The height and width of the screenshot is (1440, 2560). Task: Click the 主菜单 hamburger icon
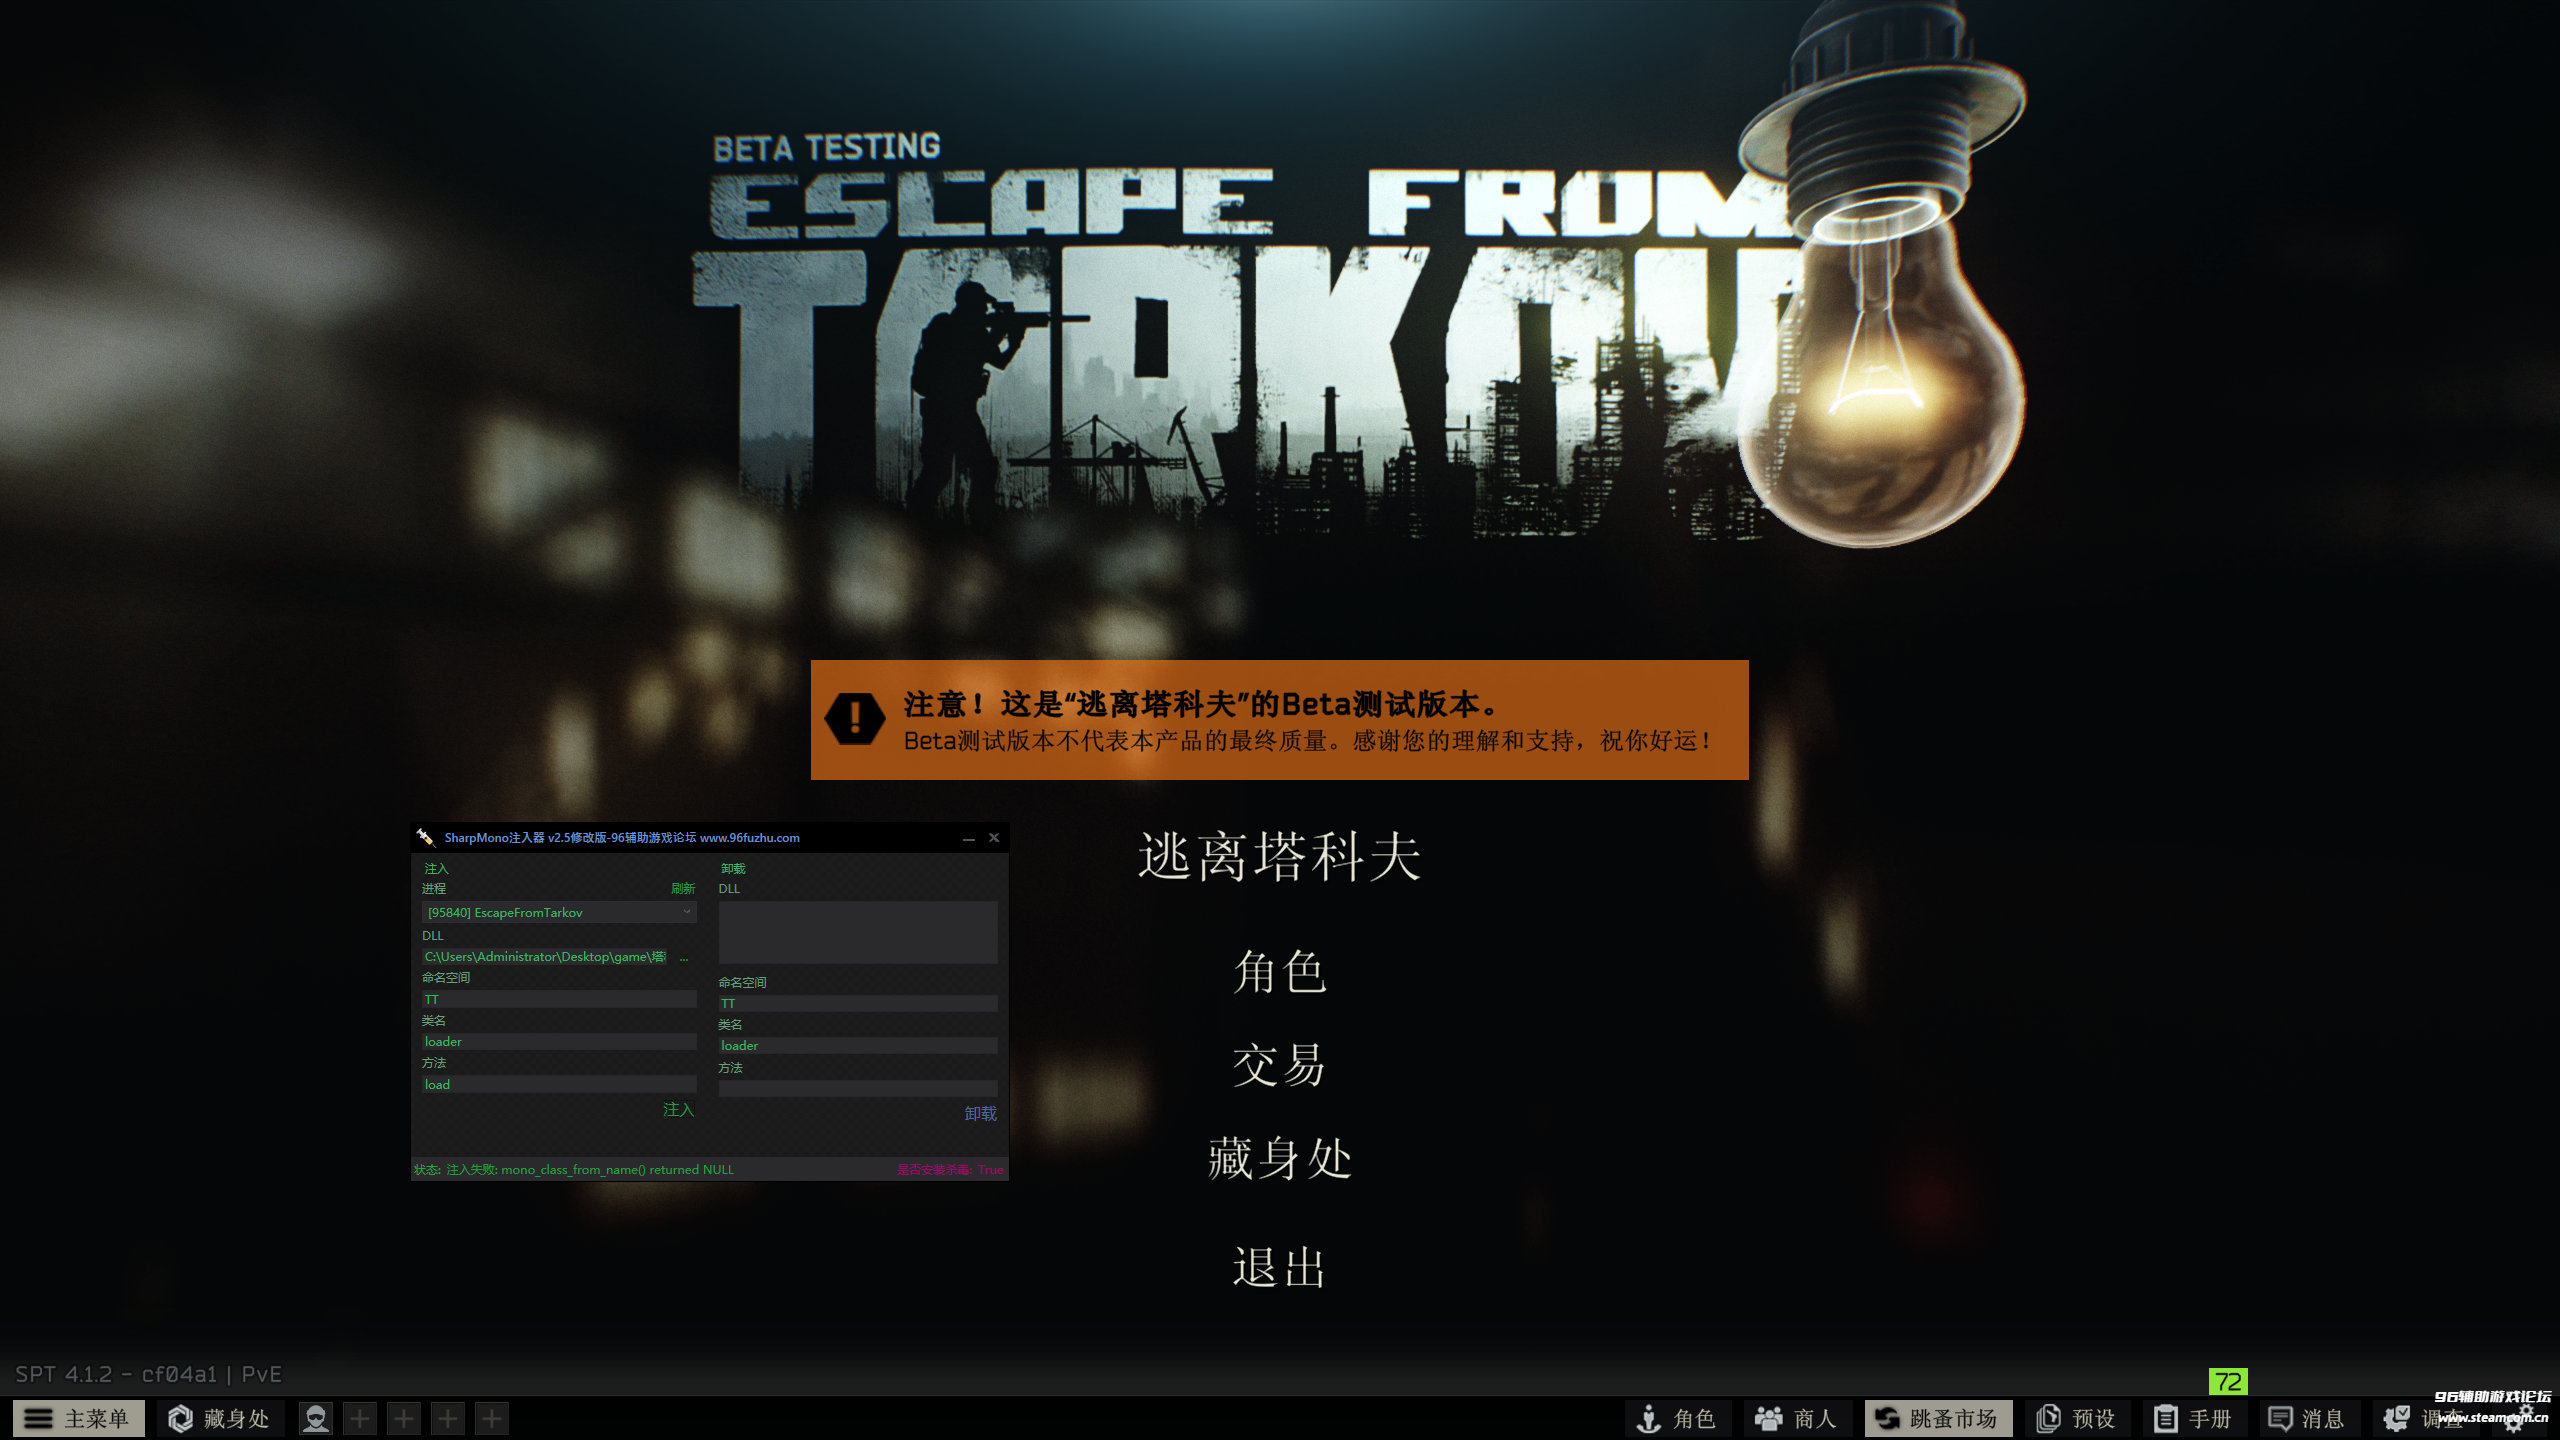(x=38, y=1418)
